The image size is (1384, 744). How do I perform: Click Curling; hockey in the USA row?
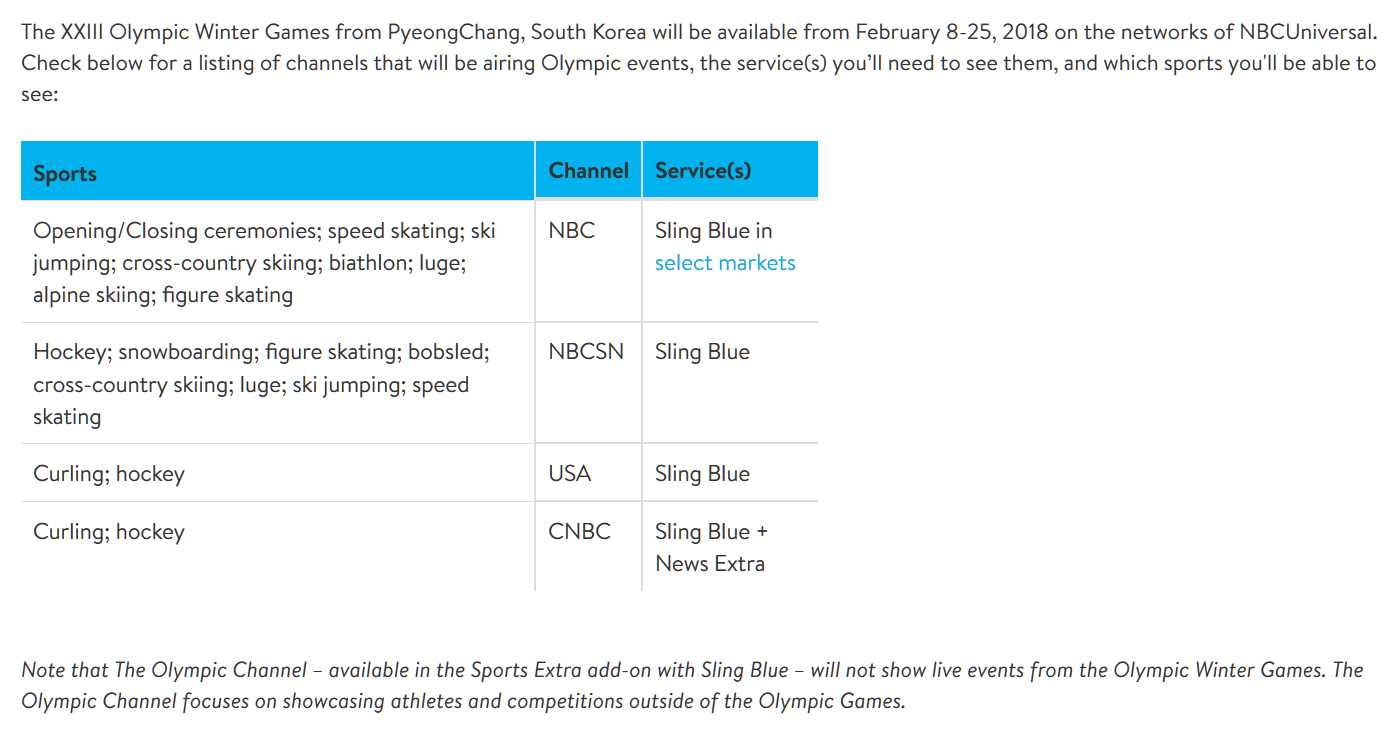pyautogui.click(x=109, y=474)
